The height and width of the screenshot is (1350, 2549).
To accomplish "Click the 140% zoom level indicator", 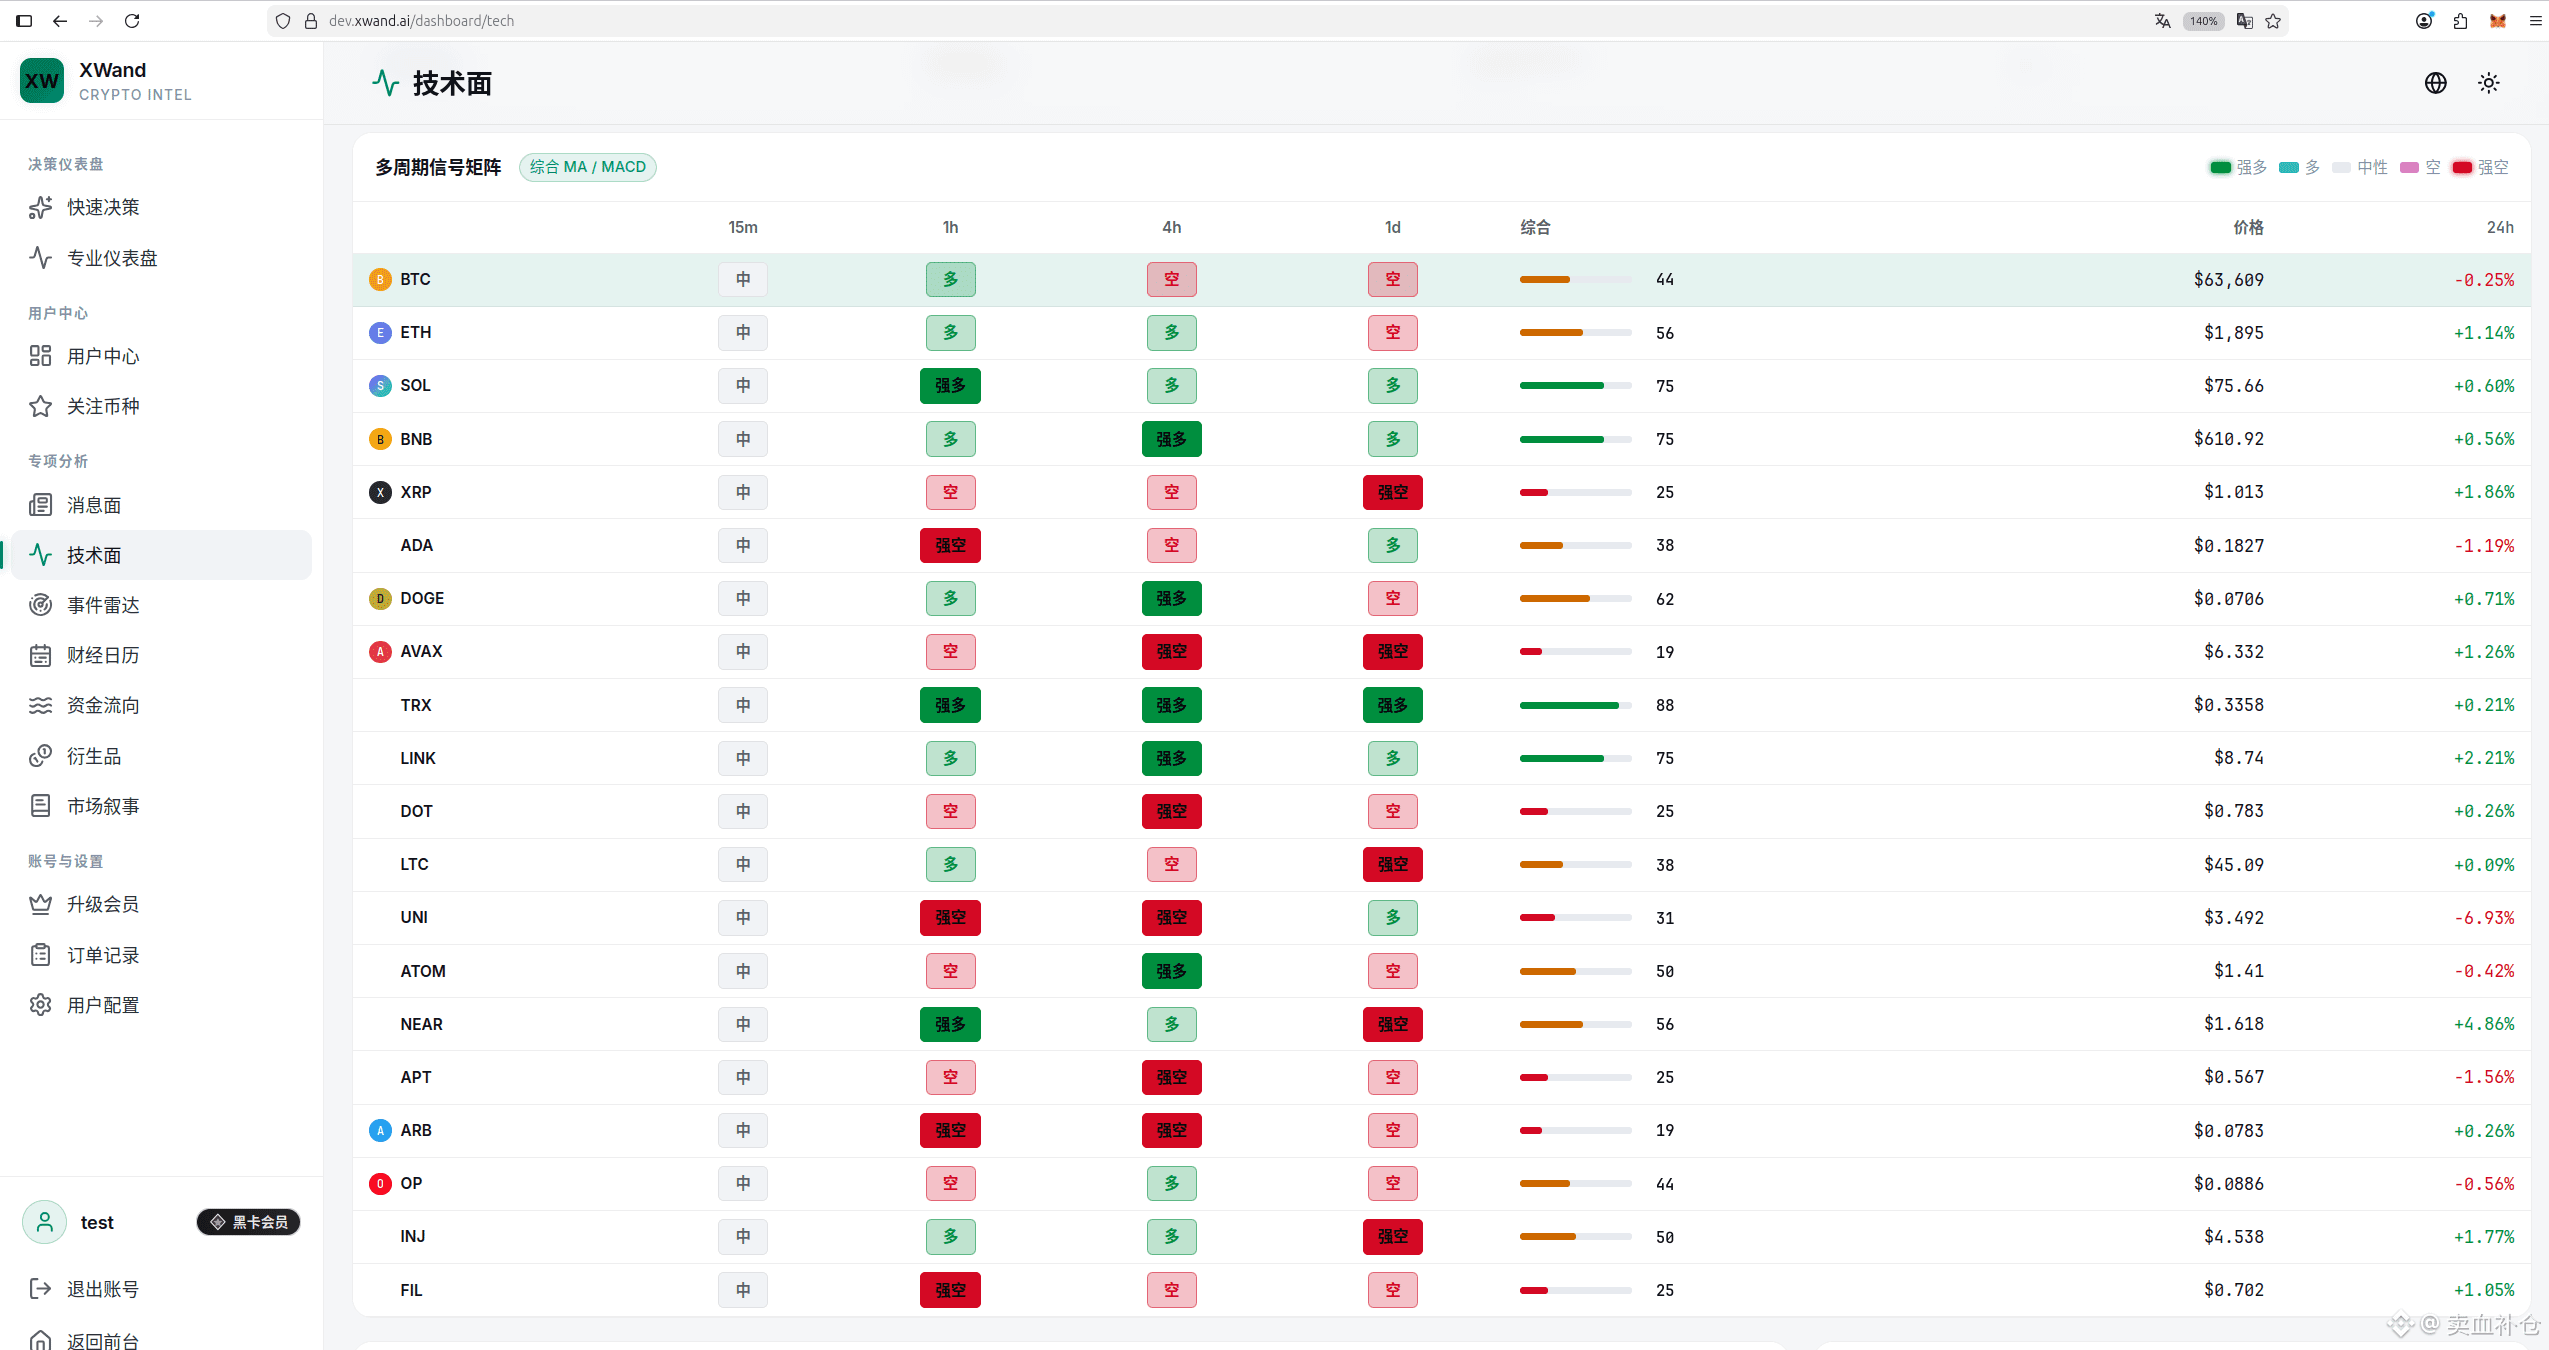I will (x=2204, y=21).
